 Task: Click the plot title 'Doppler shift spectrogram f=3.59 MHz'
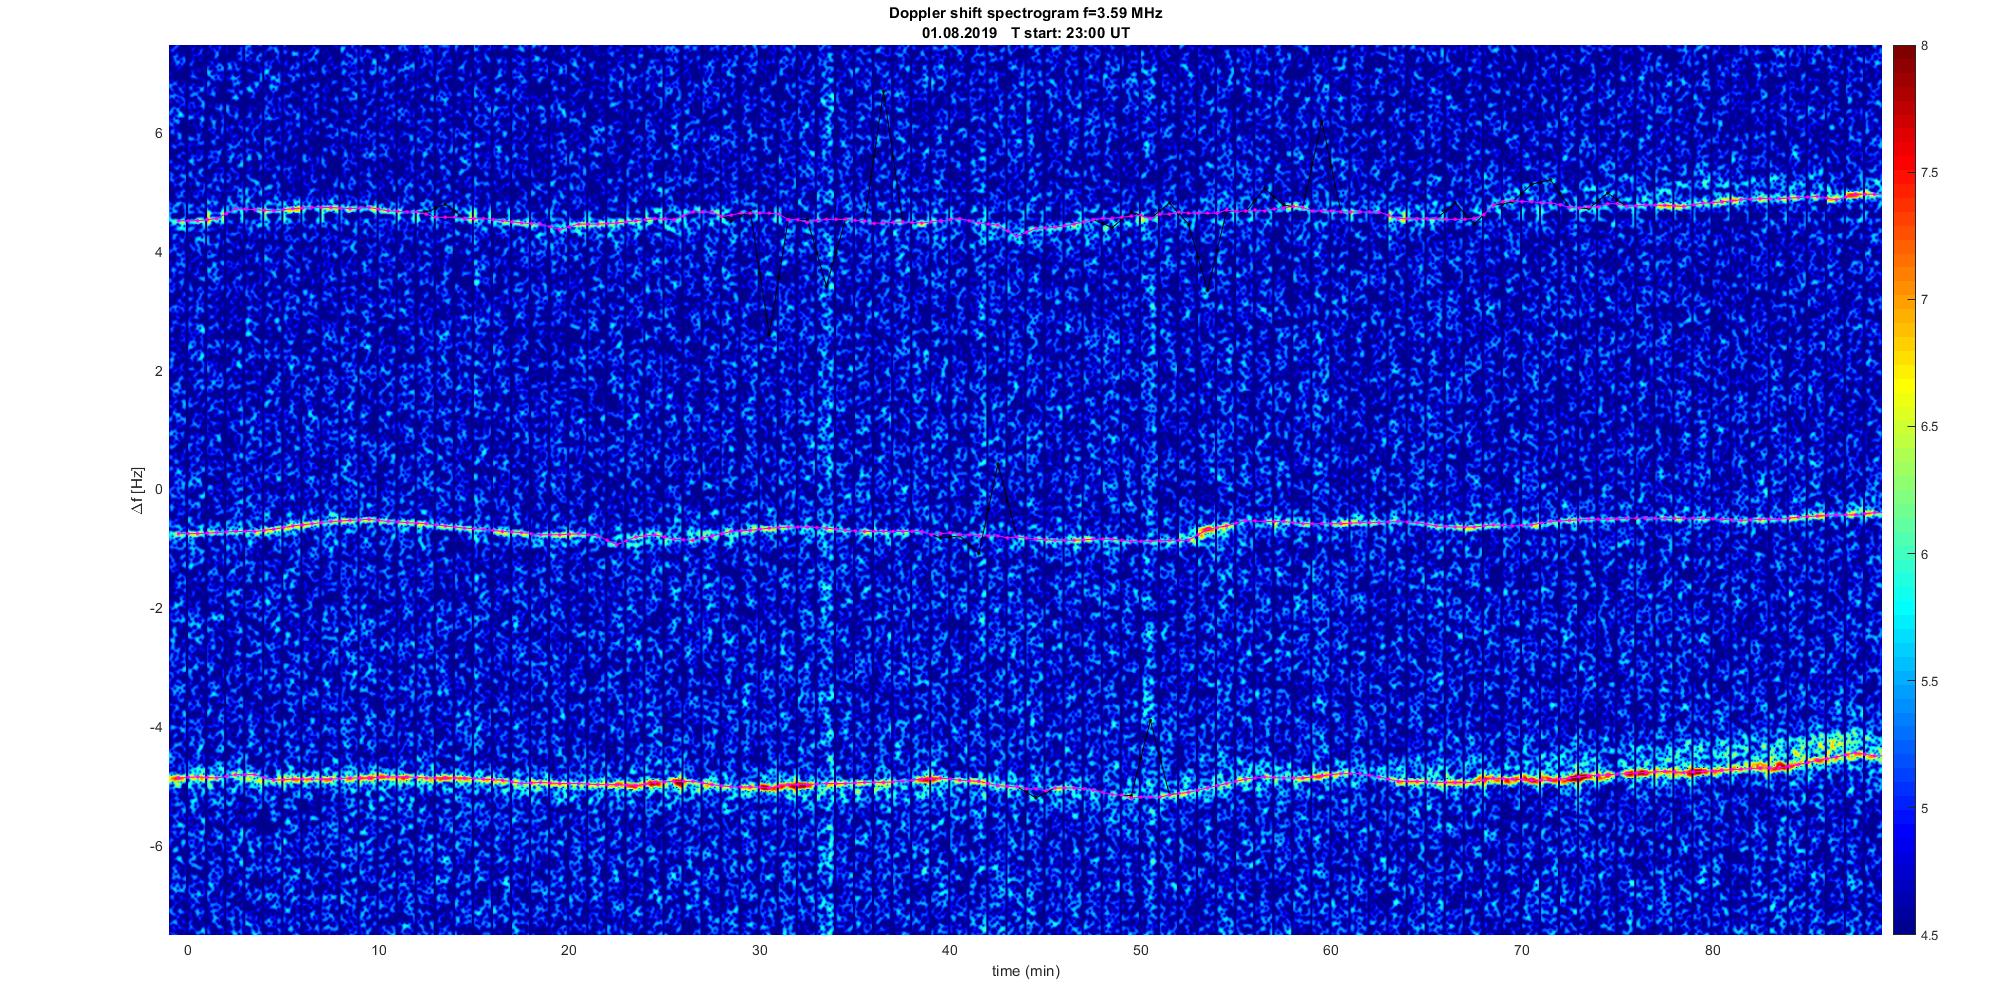pos(1025,14)
